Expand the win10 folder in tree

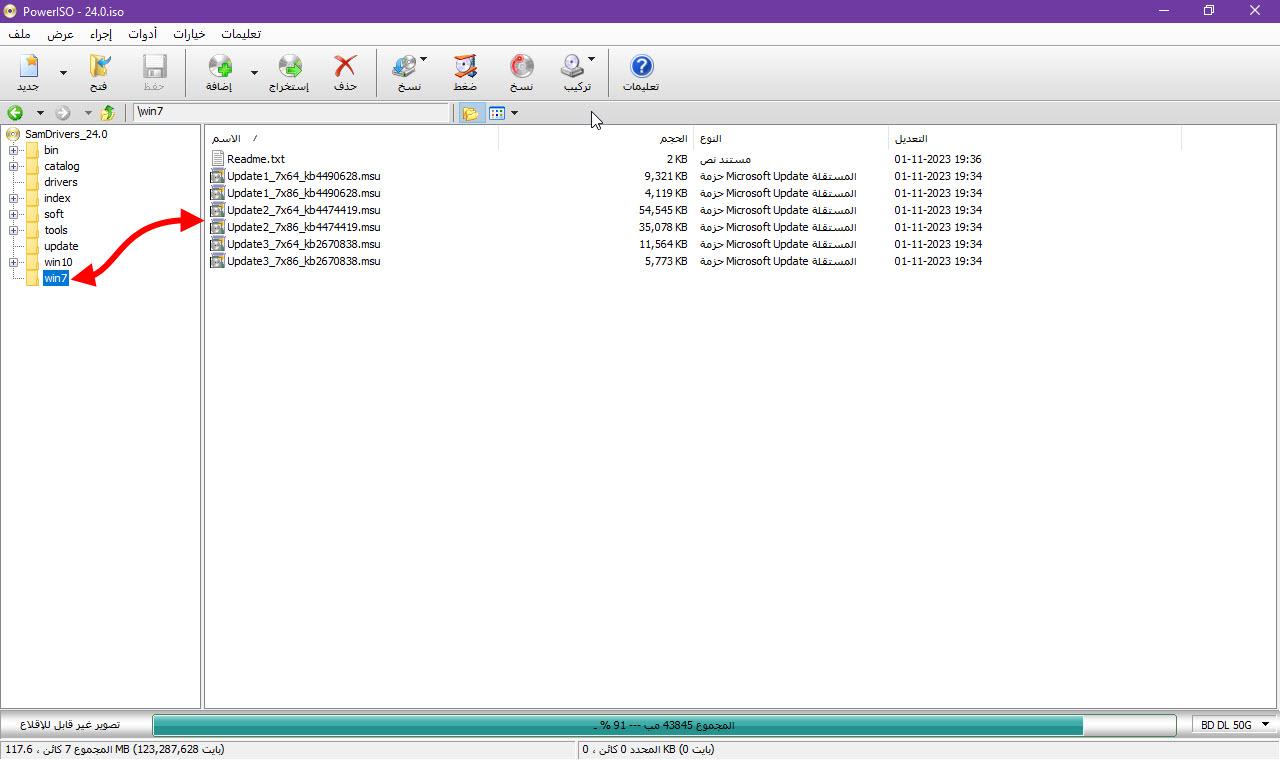pos(14,262)
